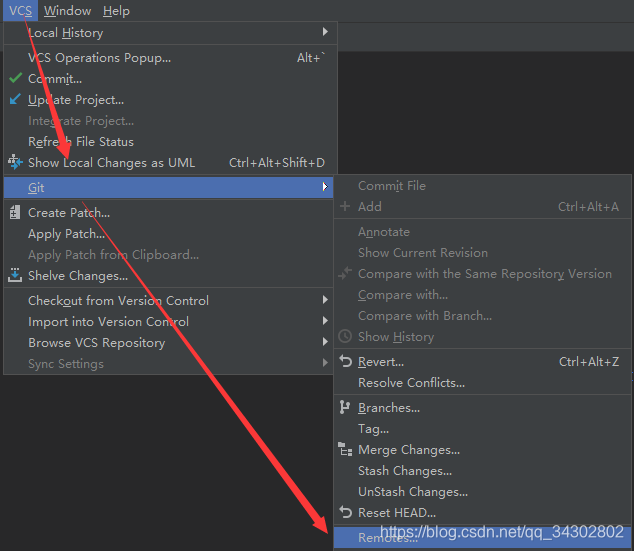Expand Import into Version Control arrow

(x=325, y=321)
